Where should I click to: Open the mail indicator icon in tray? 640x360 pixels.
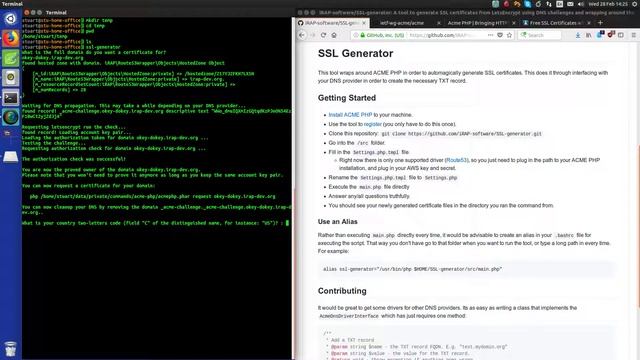570,4
